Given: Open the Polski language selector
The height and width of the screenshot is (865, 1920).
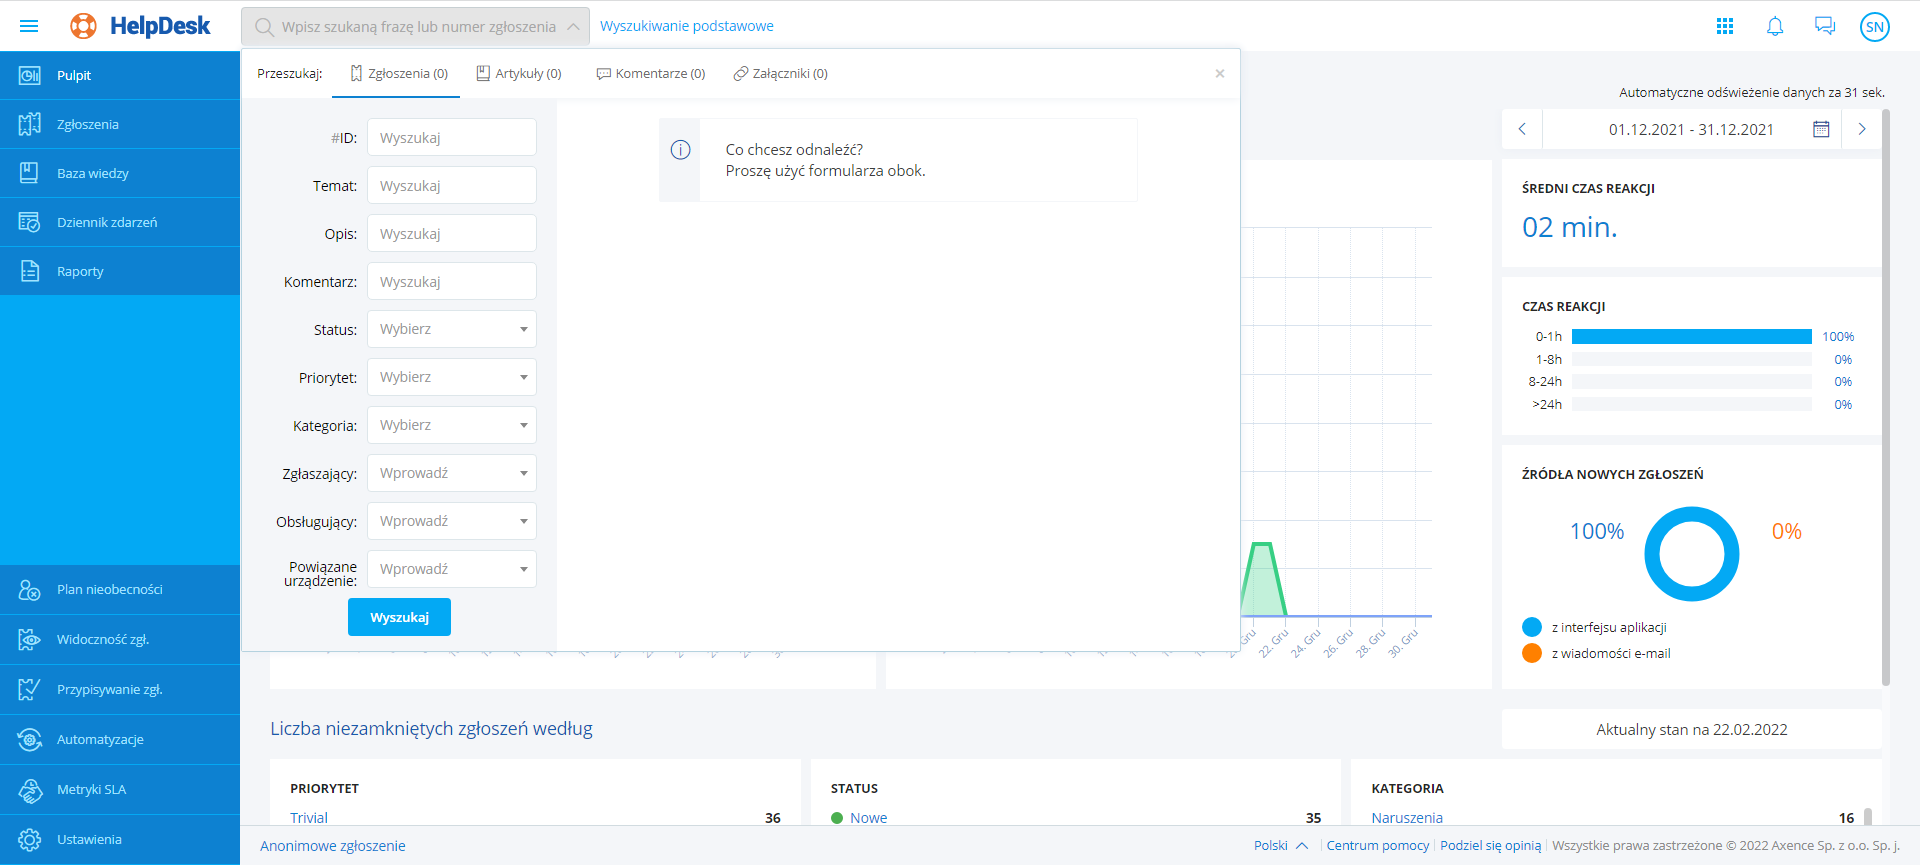Looking at the screenshot, I should [1280, 845].
